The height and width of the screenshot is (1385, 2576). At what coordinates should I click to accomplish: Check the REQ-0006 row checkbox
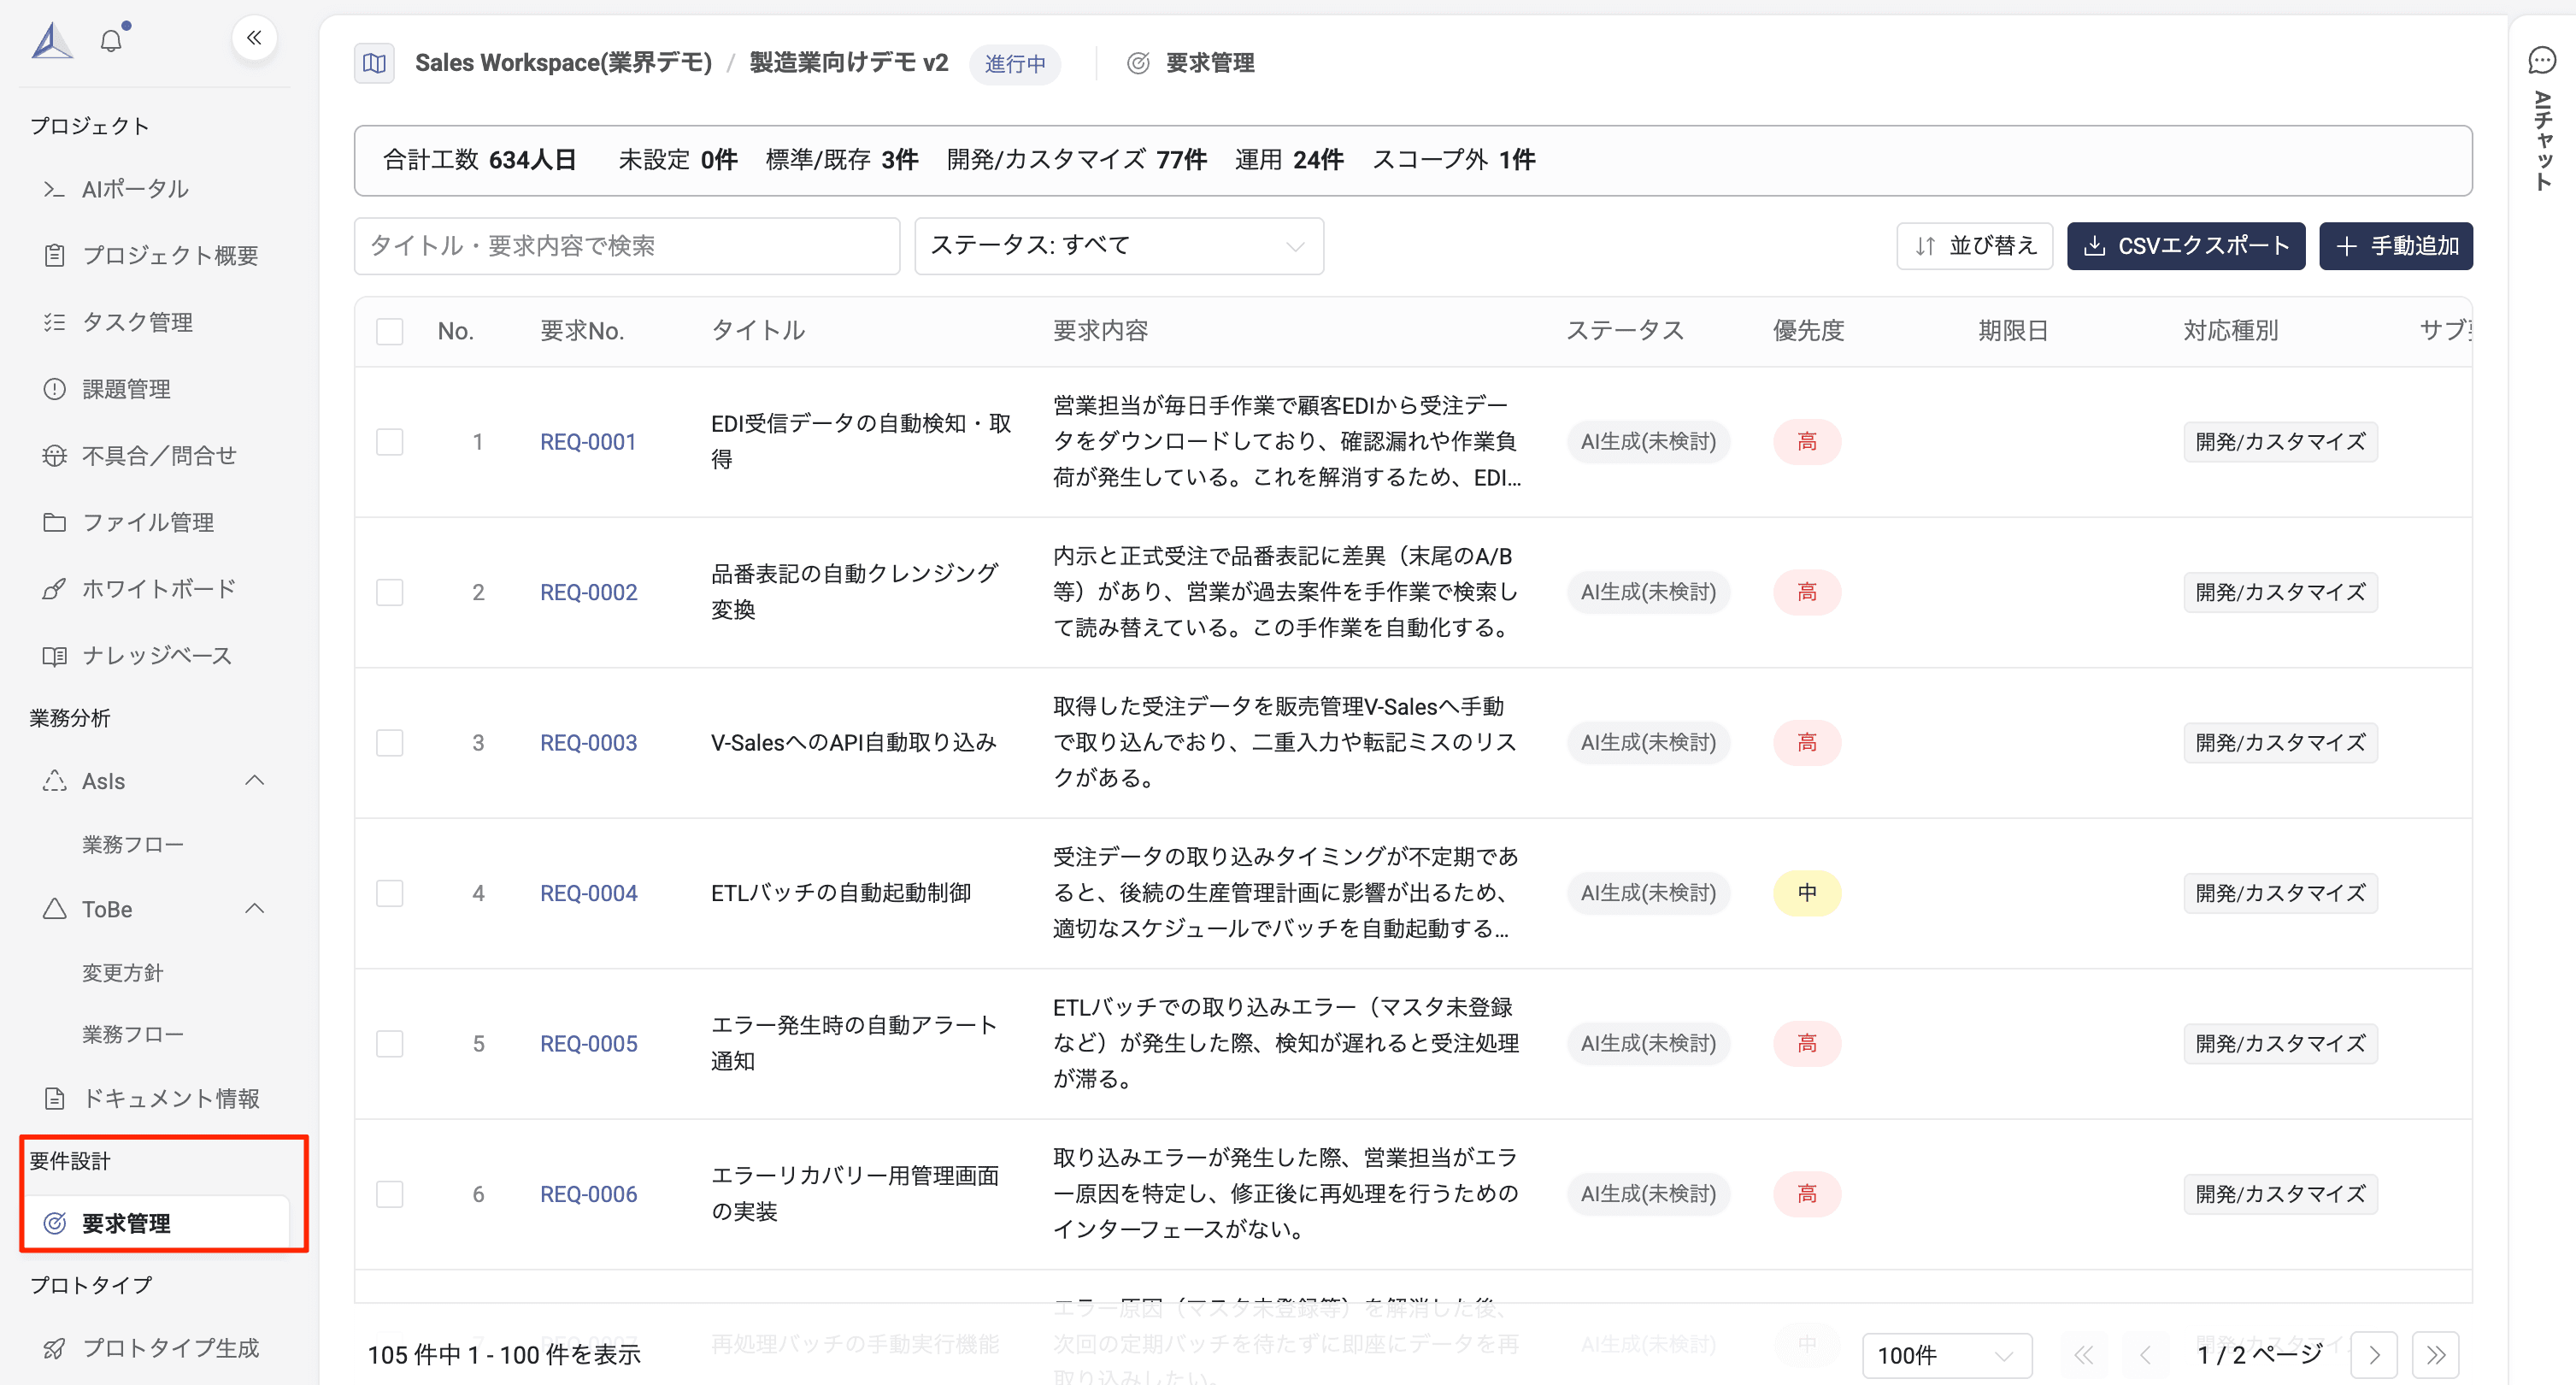389,1194
